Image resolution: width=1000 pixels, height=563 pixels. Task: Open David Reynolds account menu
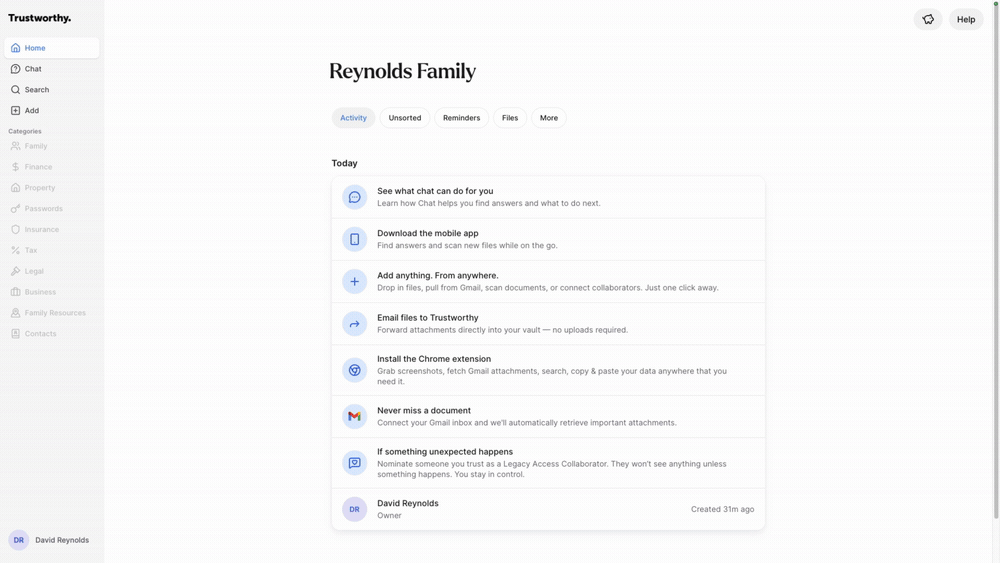[x=50, y=540]
